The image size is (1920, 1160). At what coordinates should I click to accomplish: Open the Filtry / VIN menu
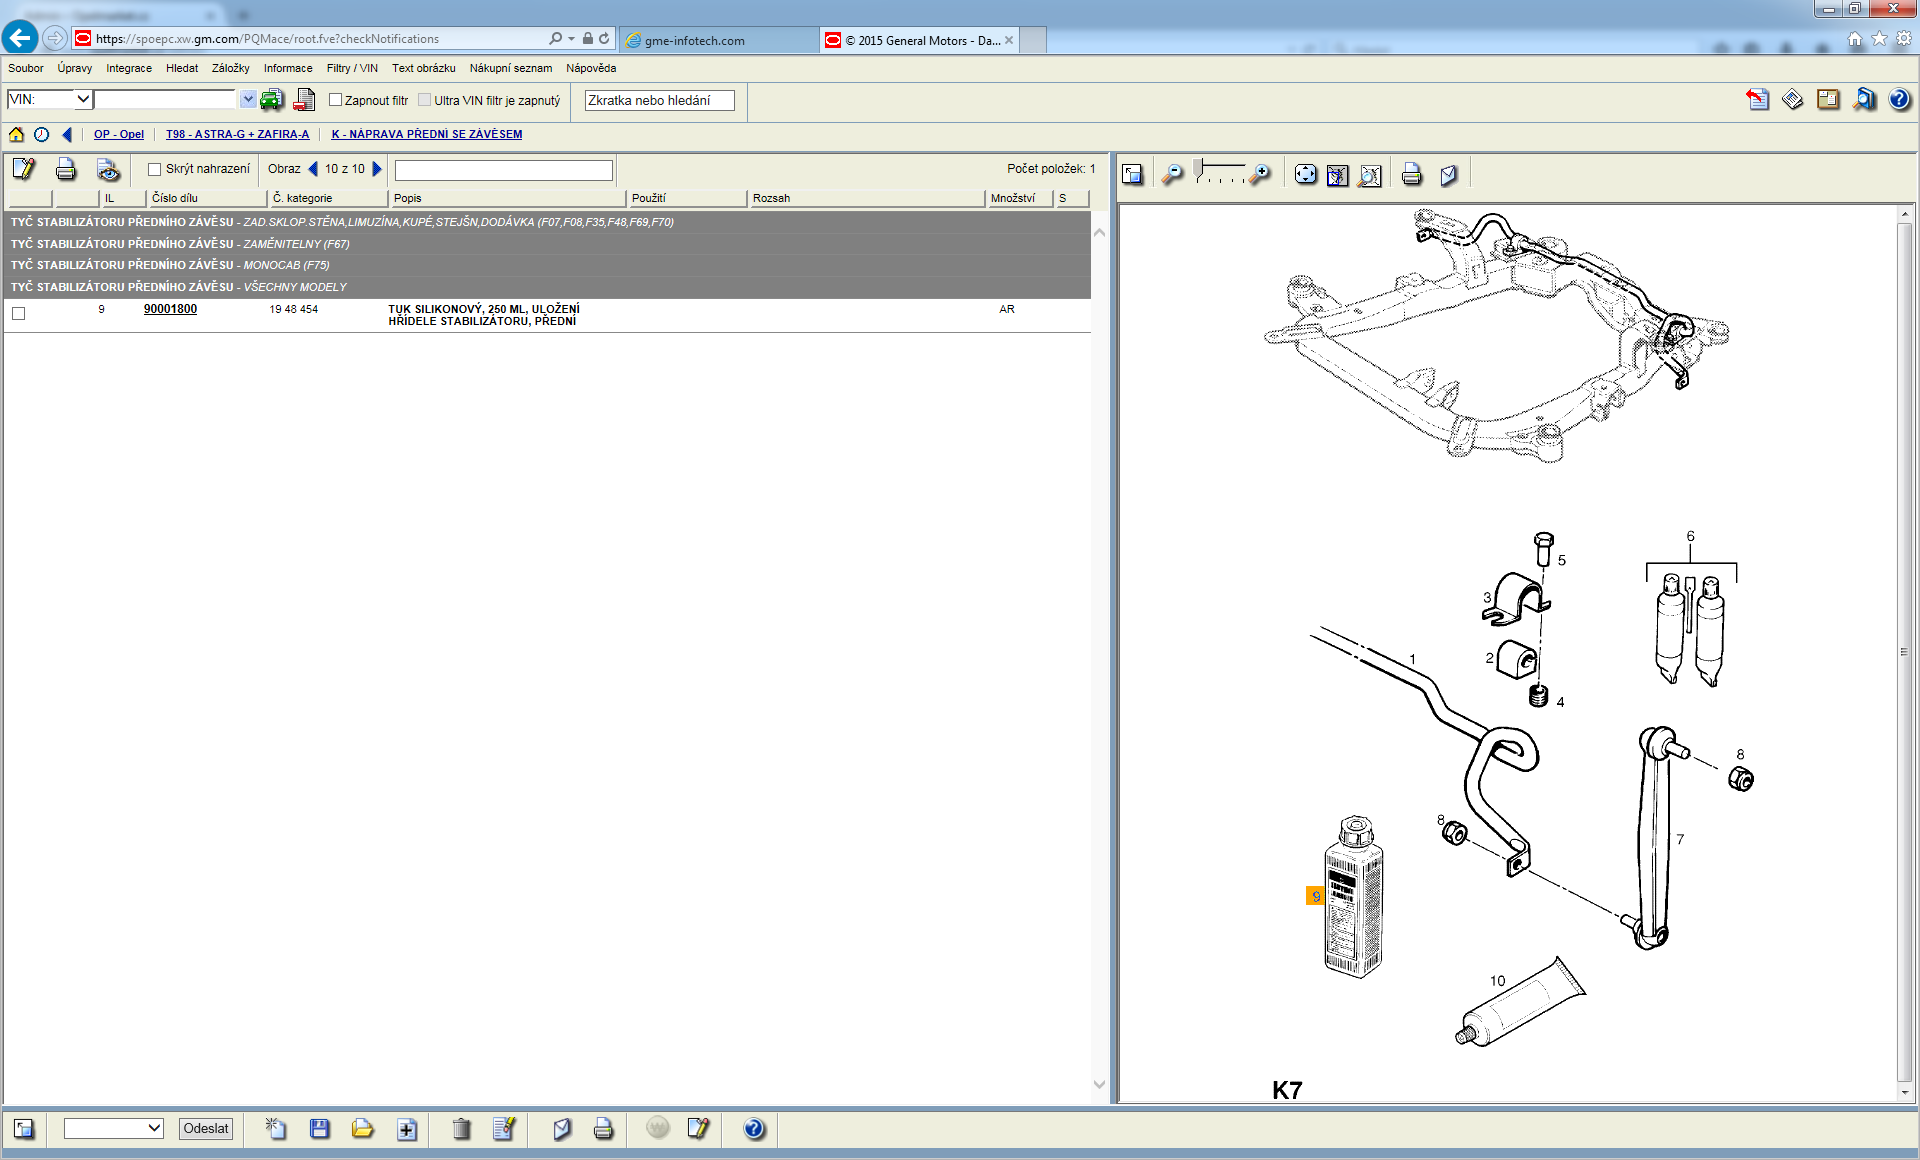352,68
